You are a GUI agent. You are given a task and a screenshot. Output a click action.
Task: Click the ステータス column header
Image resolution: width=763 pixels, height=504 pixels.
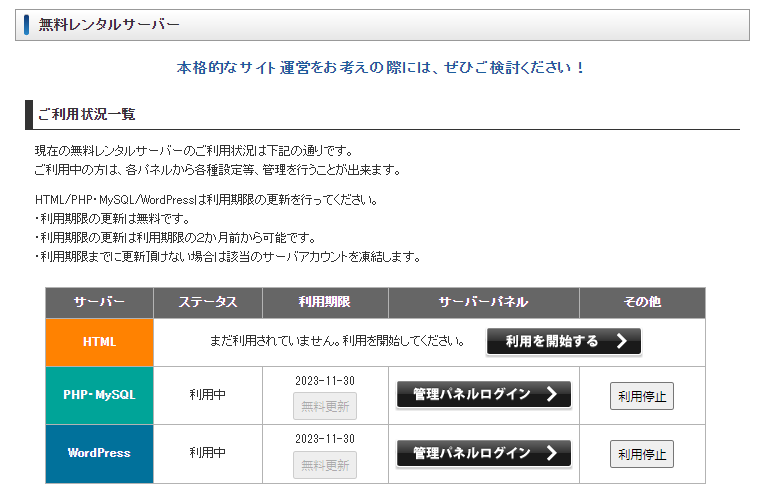[208, 302]
